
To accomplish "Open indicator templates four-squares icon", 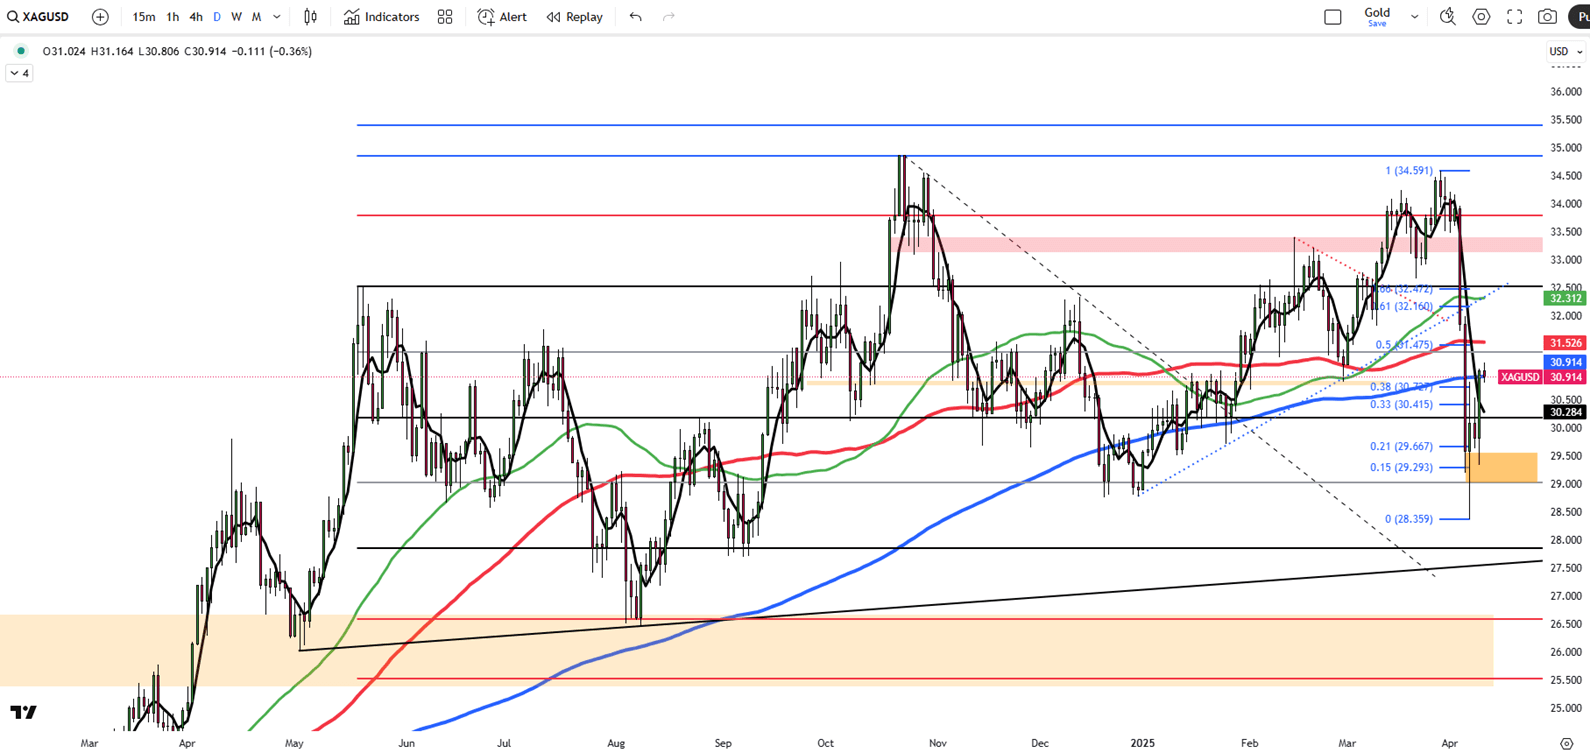I will click(x=445, y=17).
